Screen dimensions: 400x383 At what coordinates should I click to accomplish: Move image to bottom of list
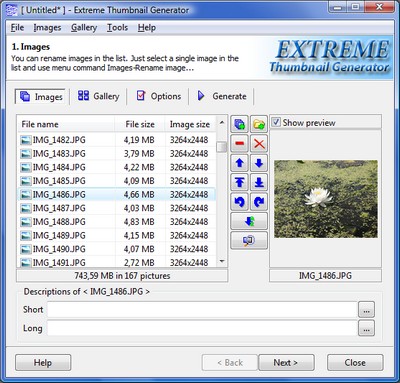pos(259,182)
